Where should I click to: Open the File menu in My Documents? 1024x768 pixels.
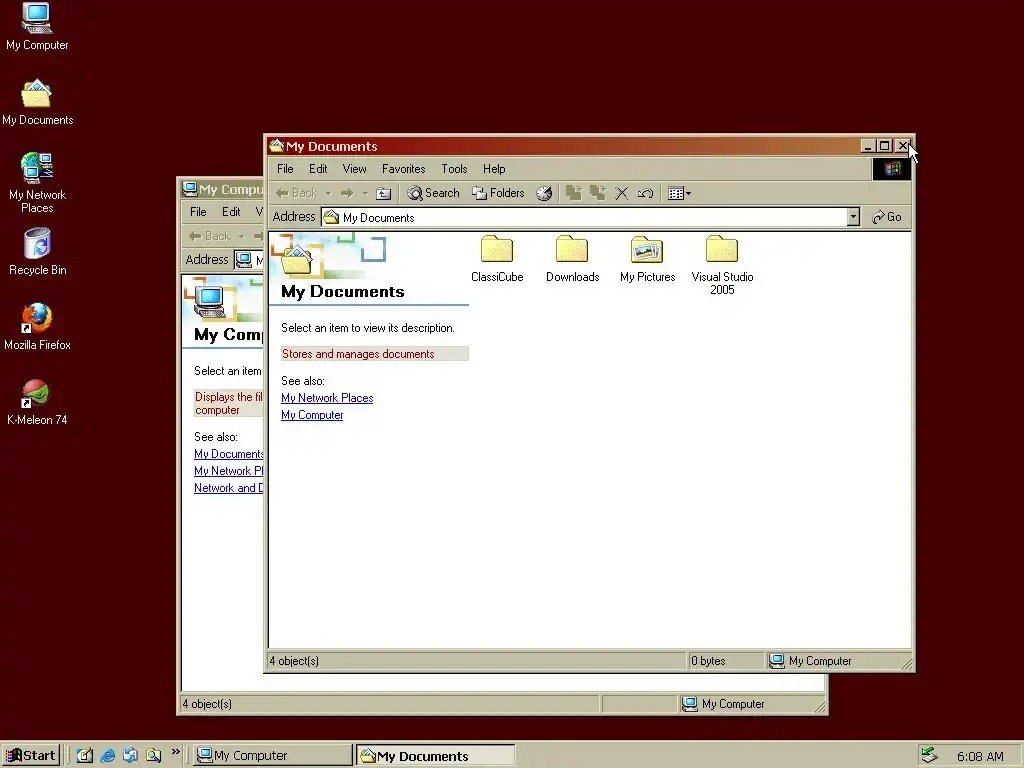click(x=285, y=169)
